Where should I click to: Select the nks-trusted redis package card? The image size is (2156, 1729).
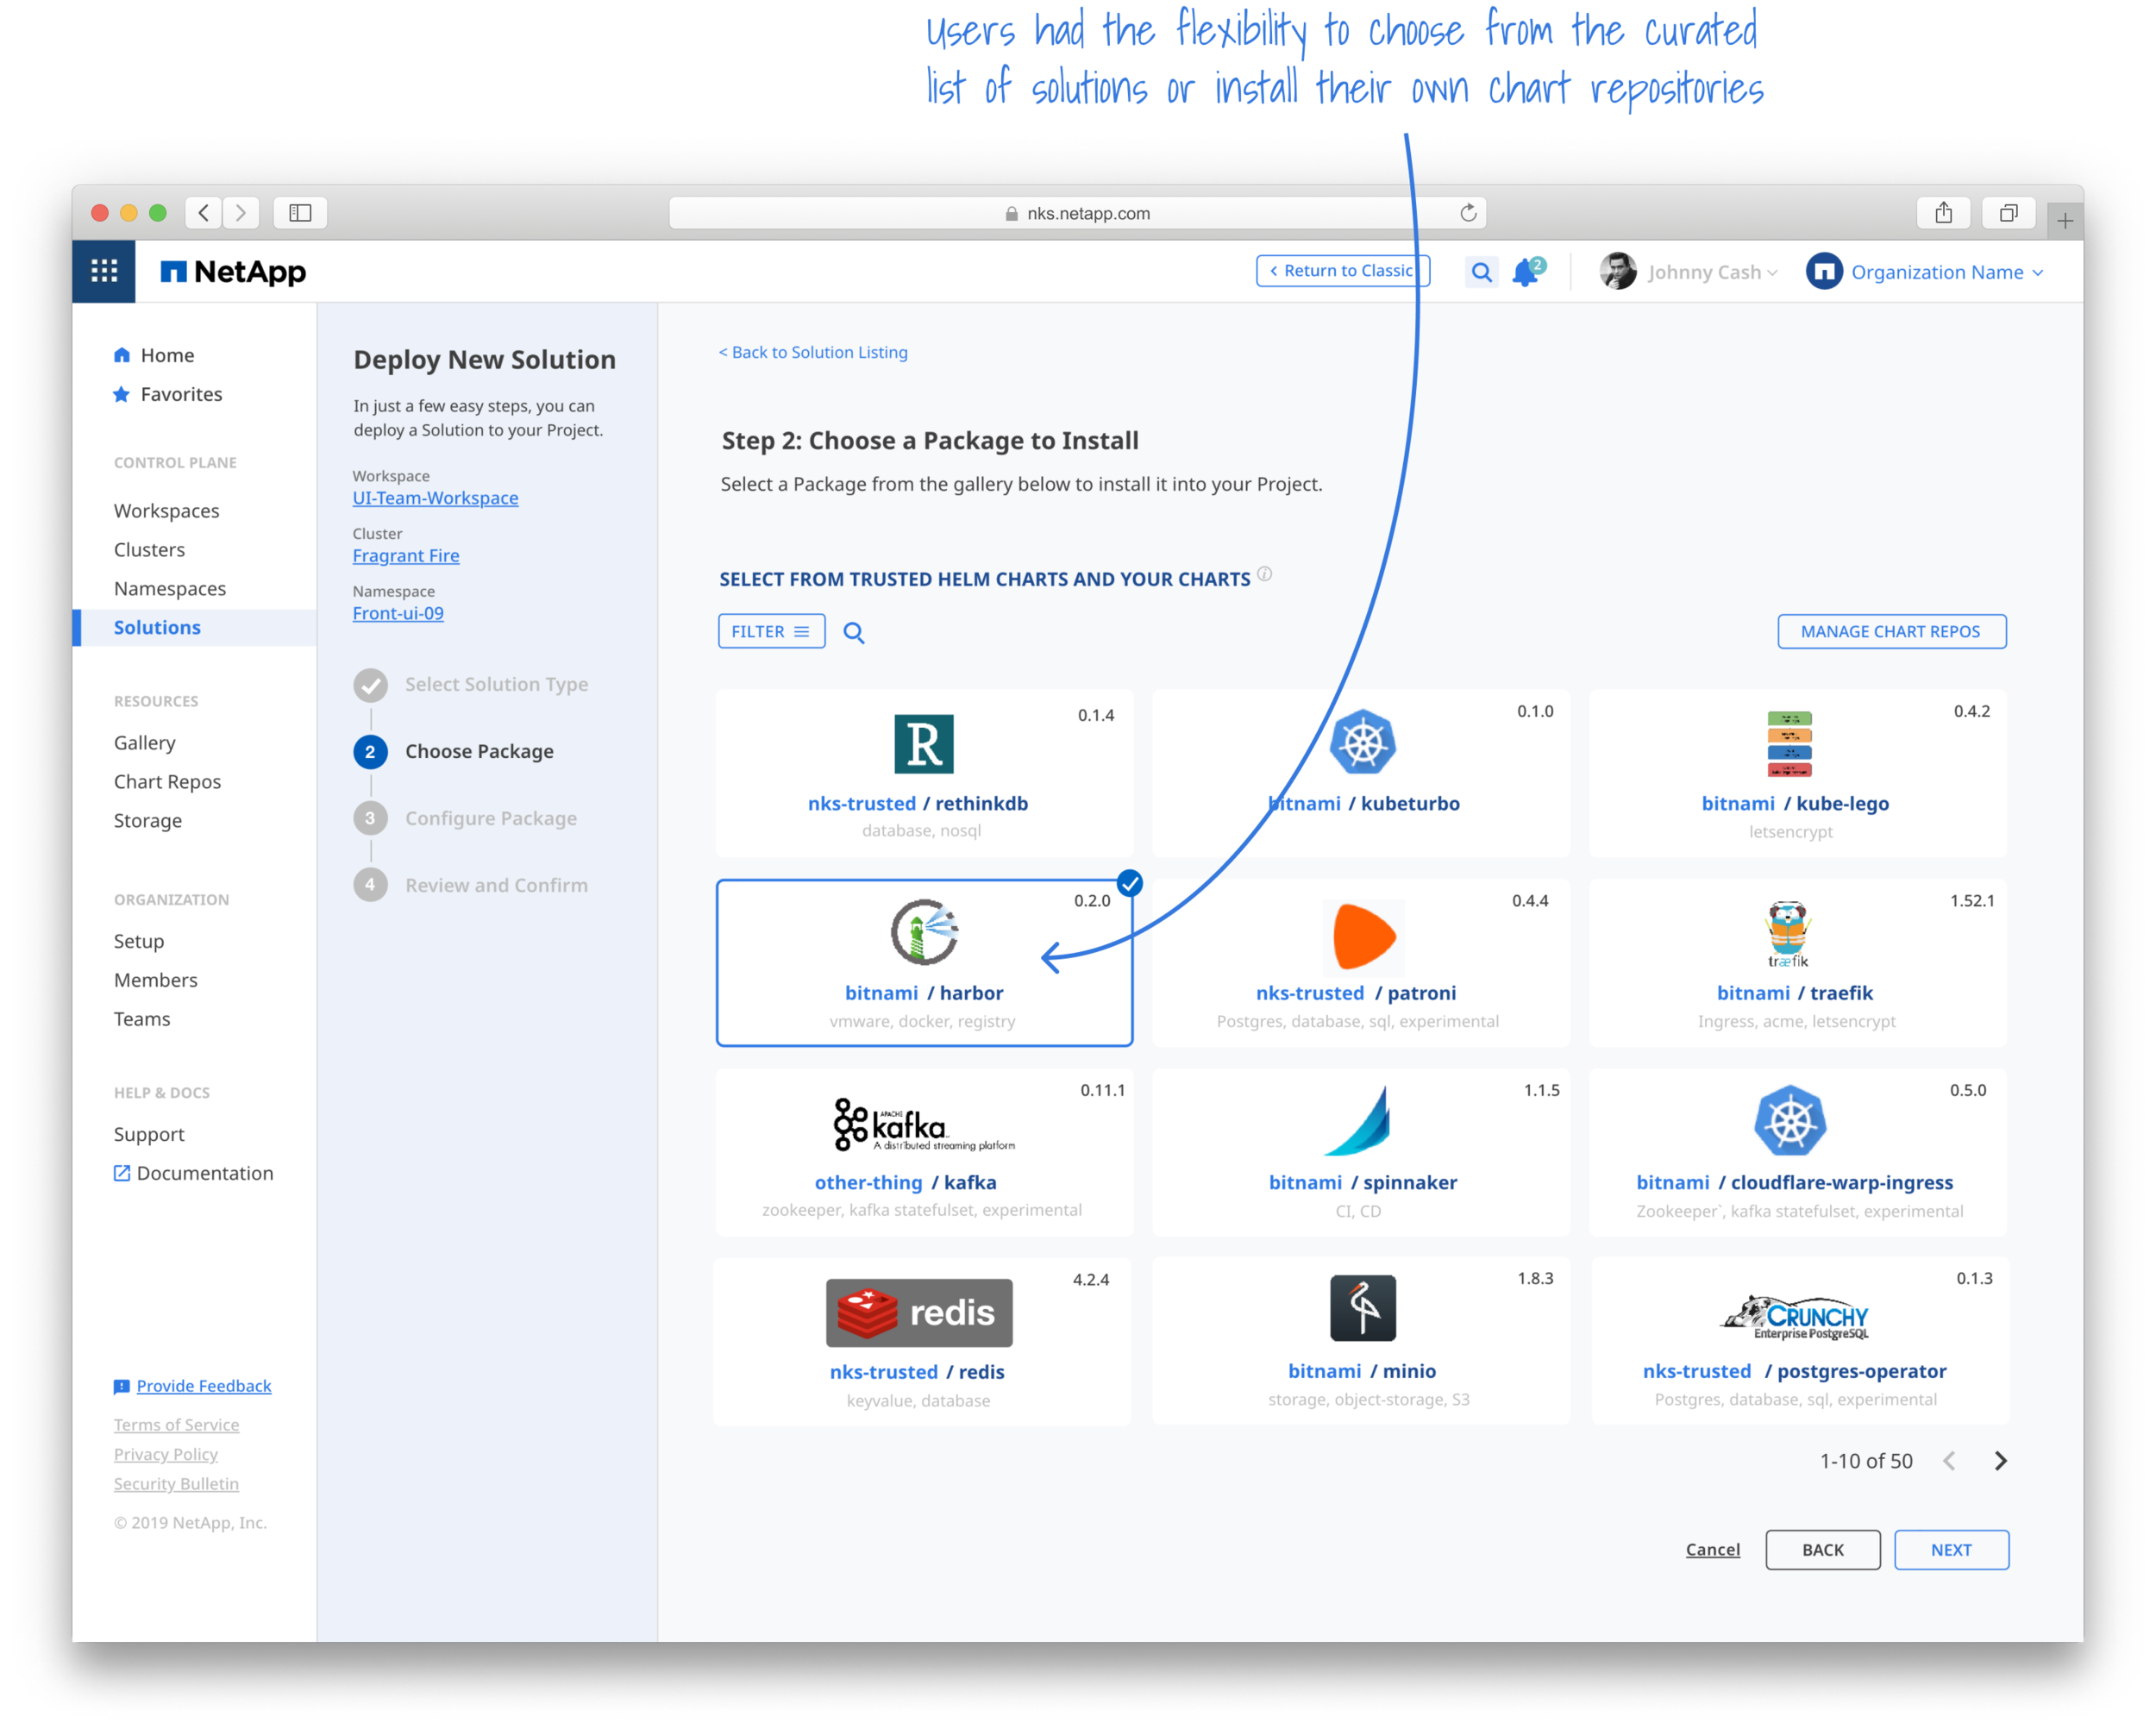tap(921, 1341)
